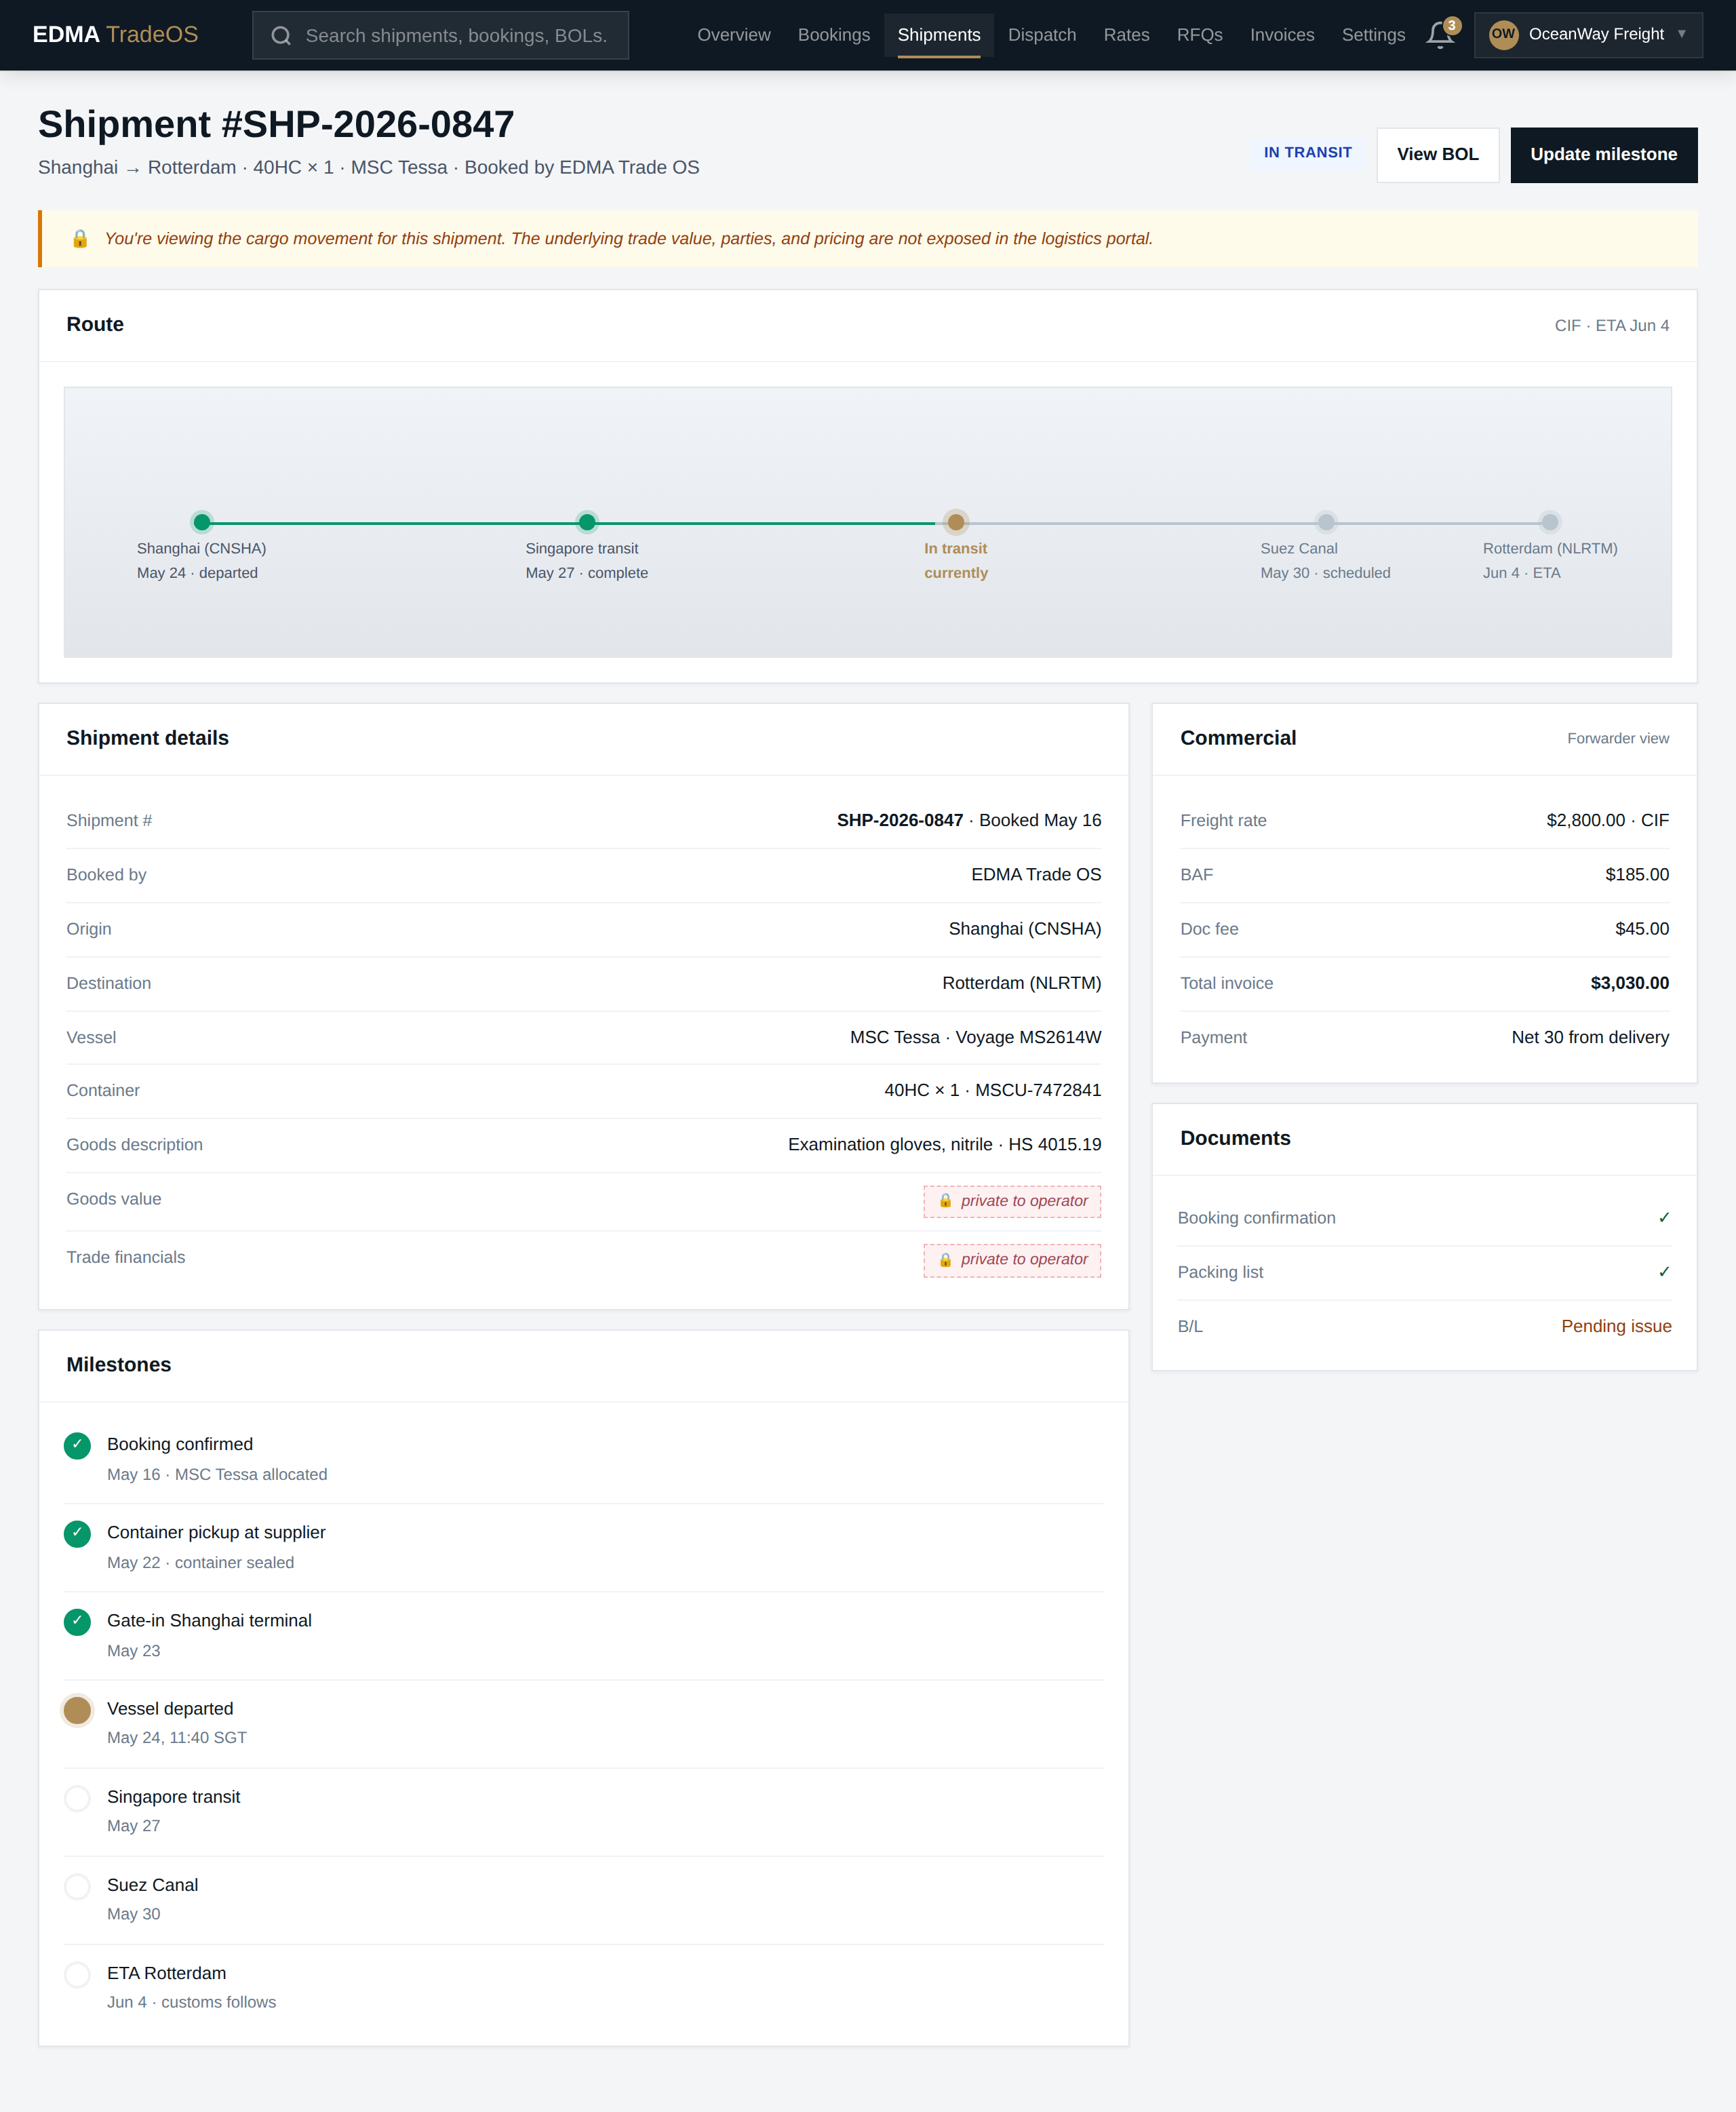Image resolution: width=1736 pixels, height=2112 pixels.
Task: Click the CIF ETA Jun 4 route label
Action: click(x=1611, y=325)
